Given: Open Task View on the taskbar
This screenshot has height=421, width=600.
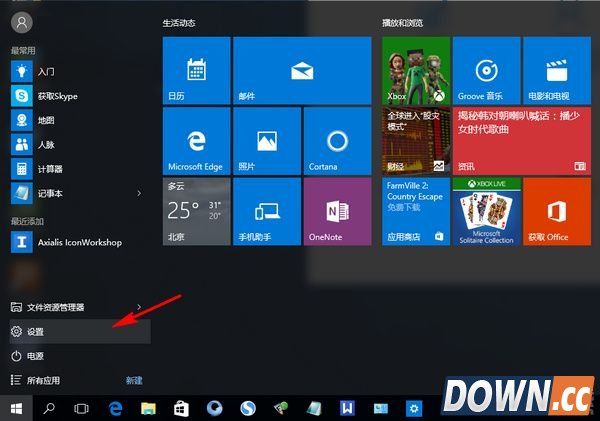Looking at the screenshot, I should coord(82,408).
